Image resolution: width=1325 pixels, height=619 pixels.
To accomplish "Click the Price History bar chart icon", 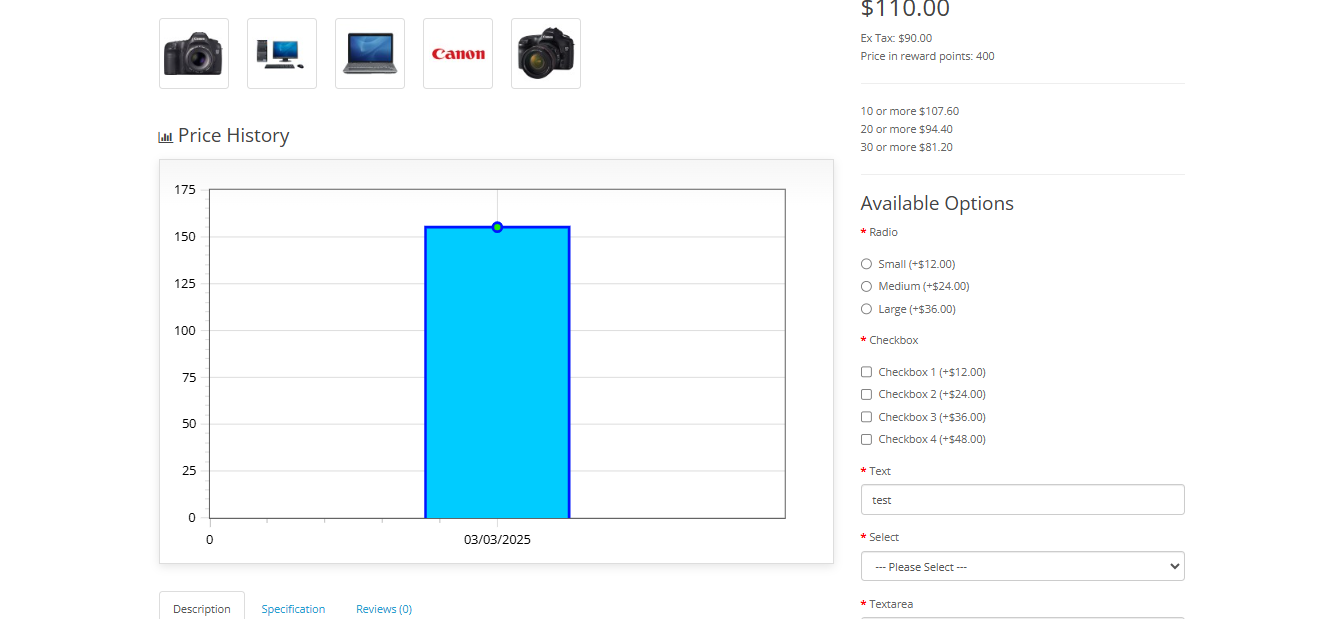I will click(166, 137).
